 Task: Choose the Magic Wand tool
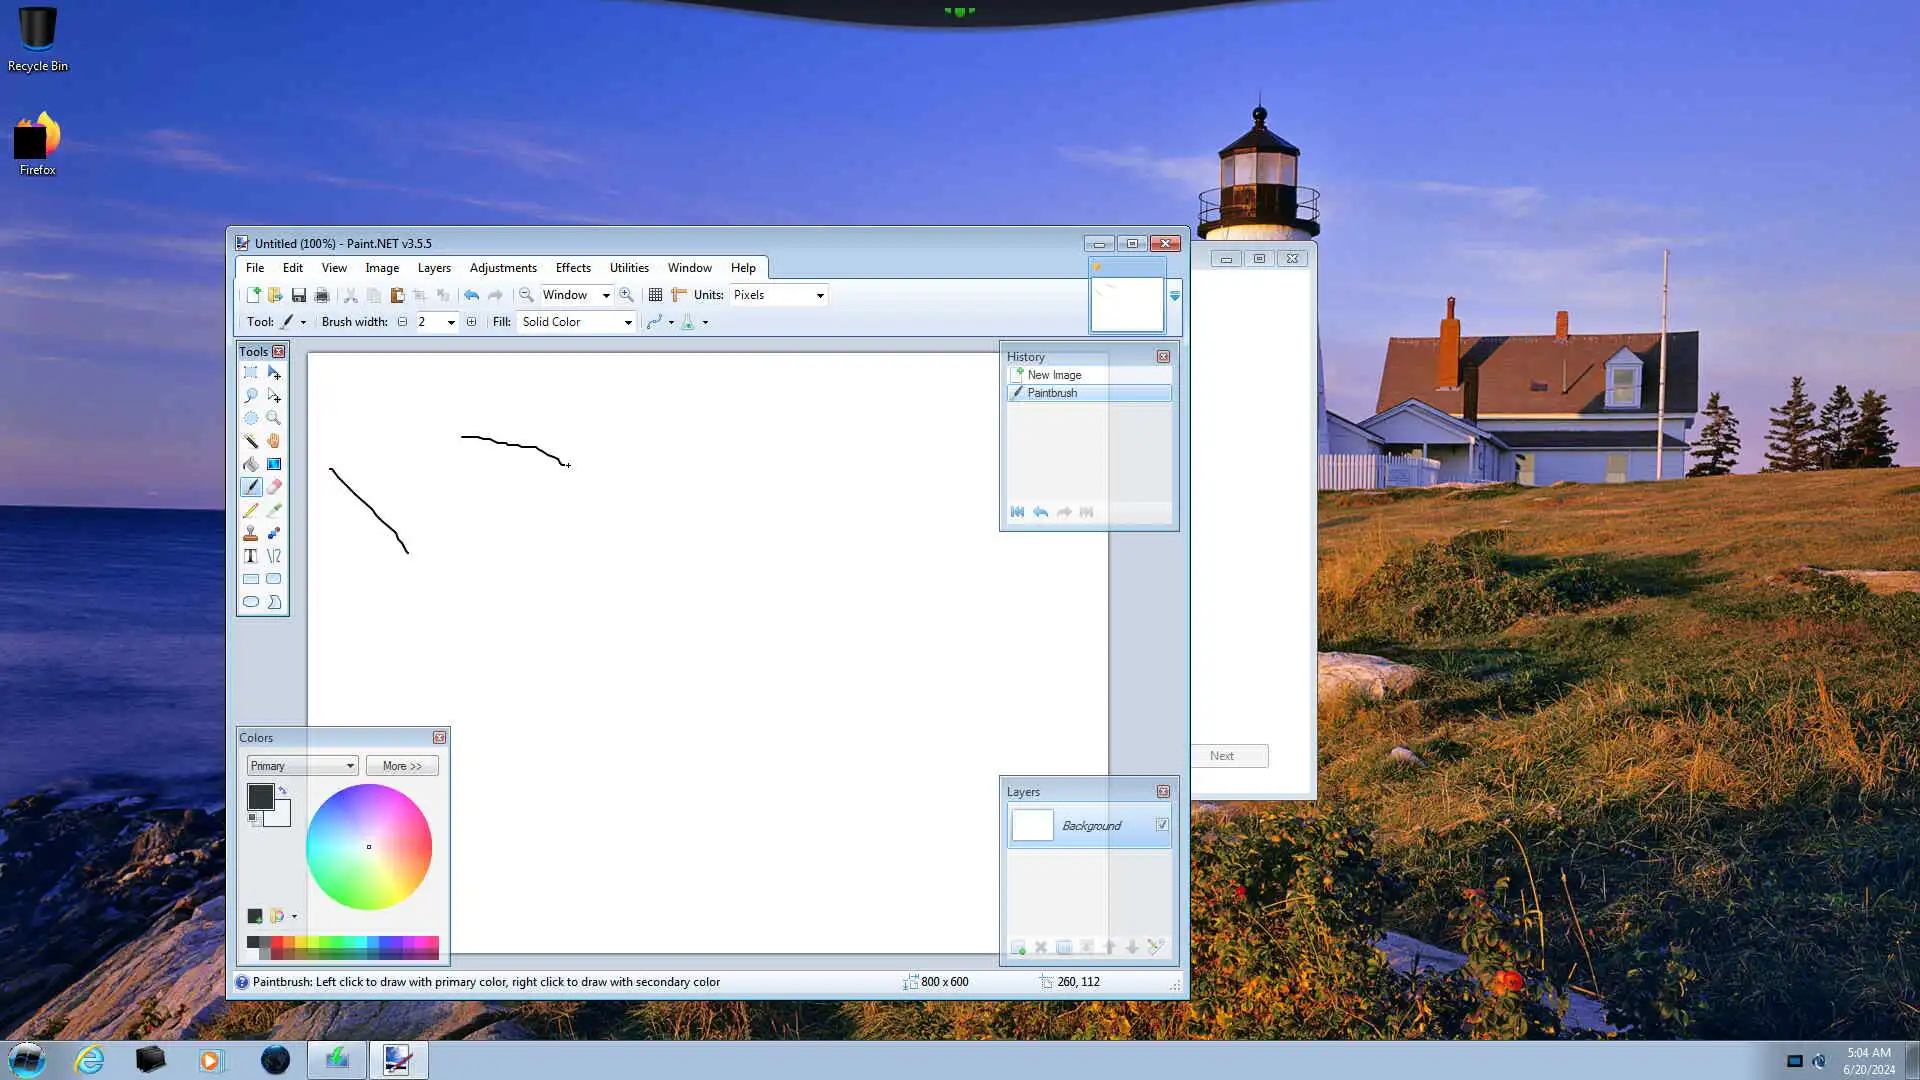(251, 441)
